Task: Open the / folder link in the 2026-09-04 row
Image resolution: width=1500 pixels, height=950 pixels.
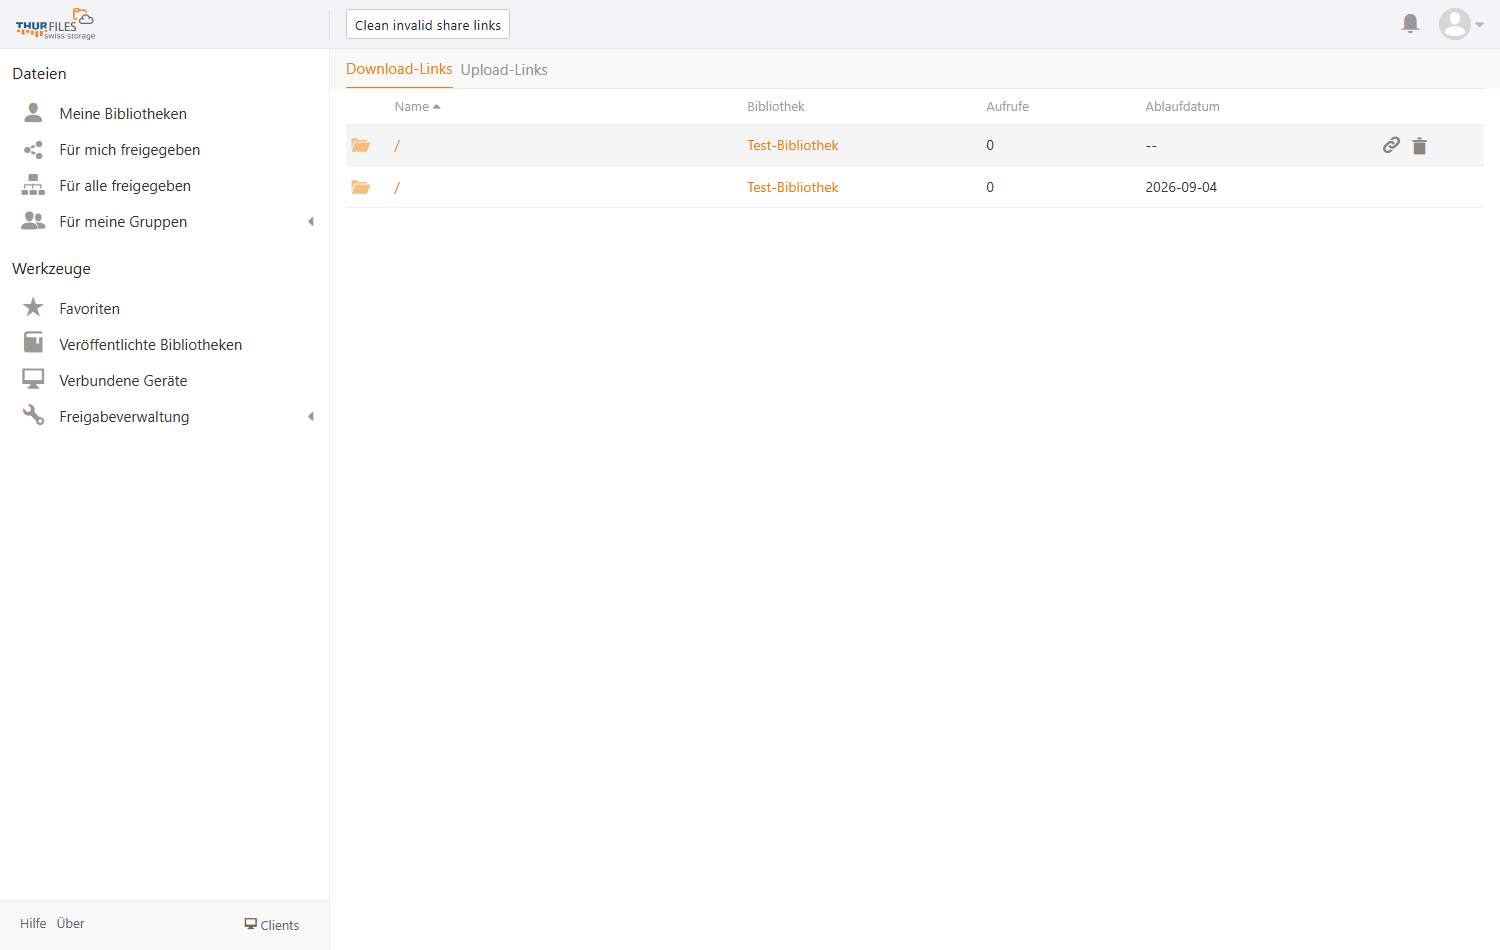Action: 397,188
